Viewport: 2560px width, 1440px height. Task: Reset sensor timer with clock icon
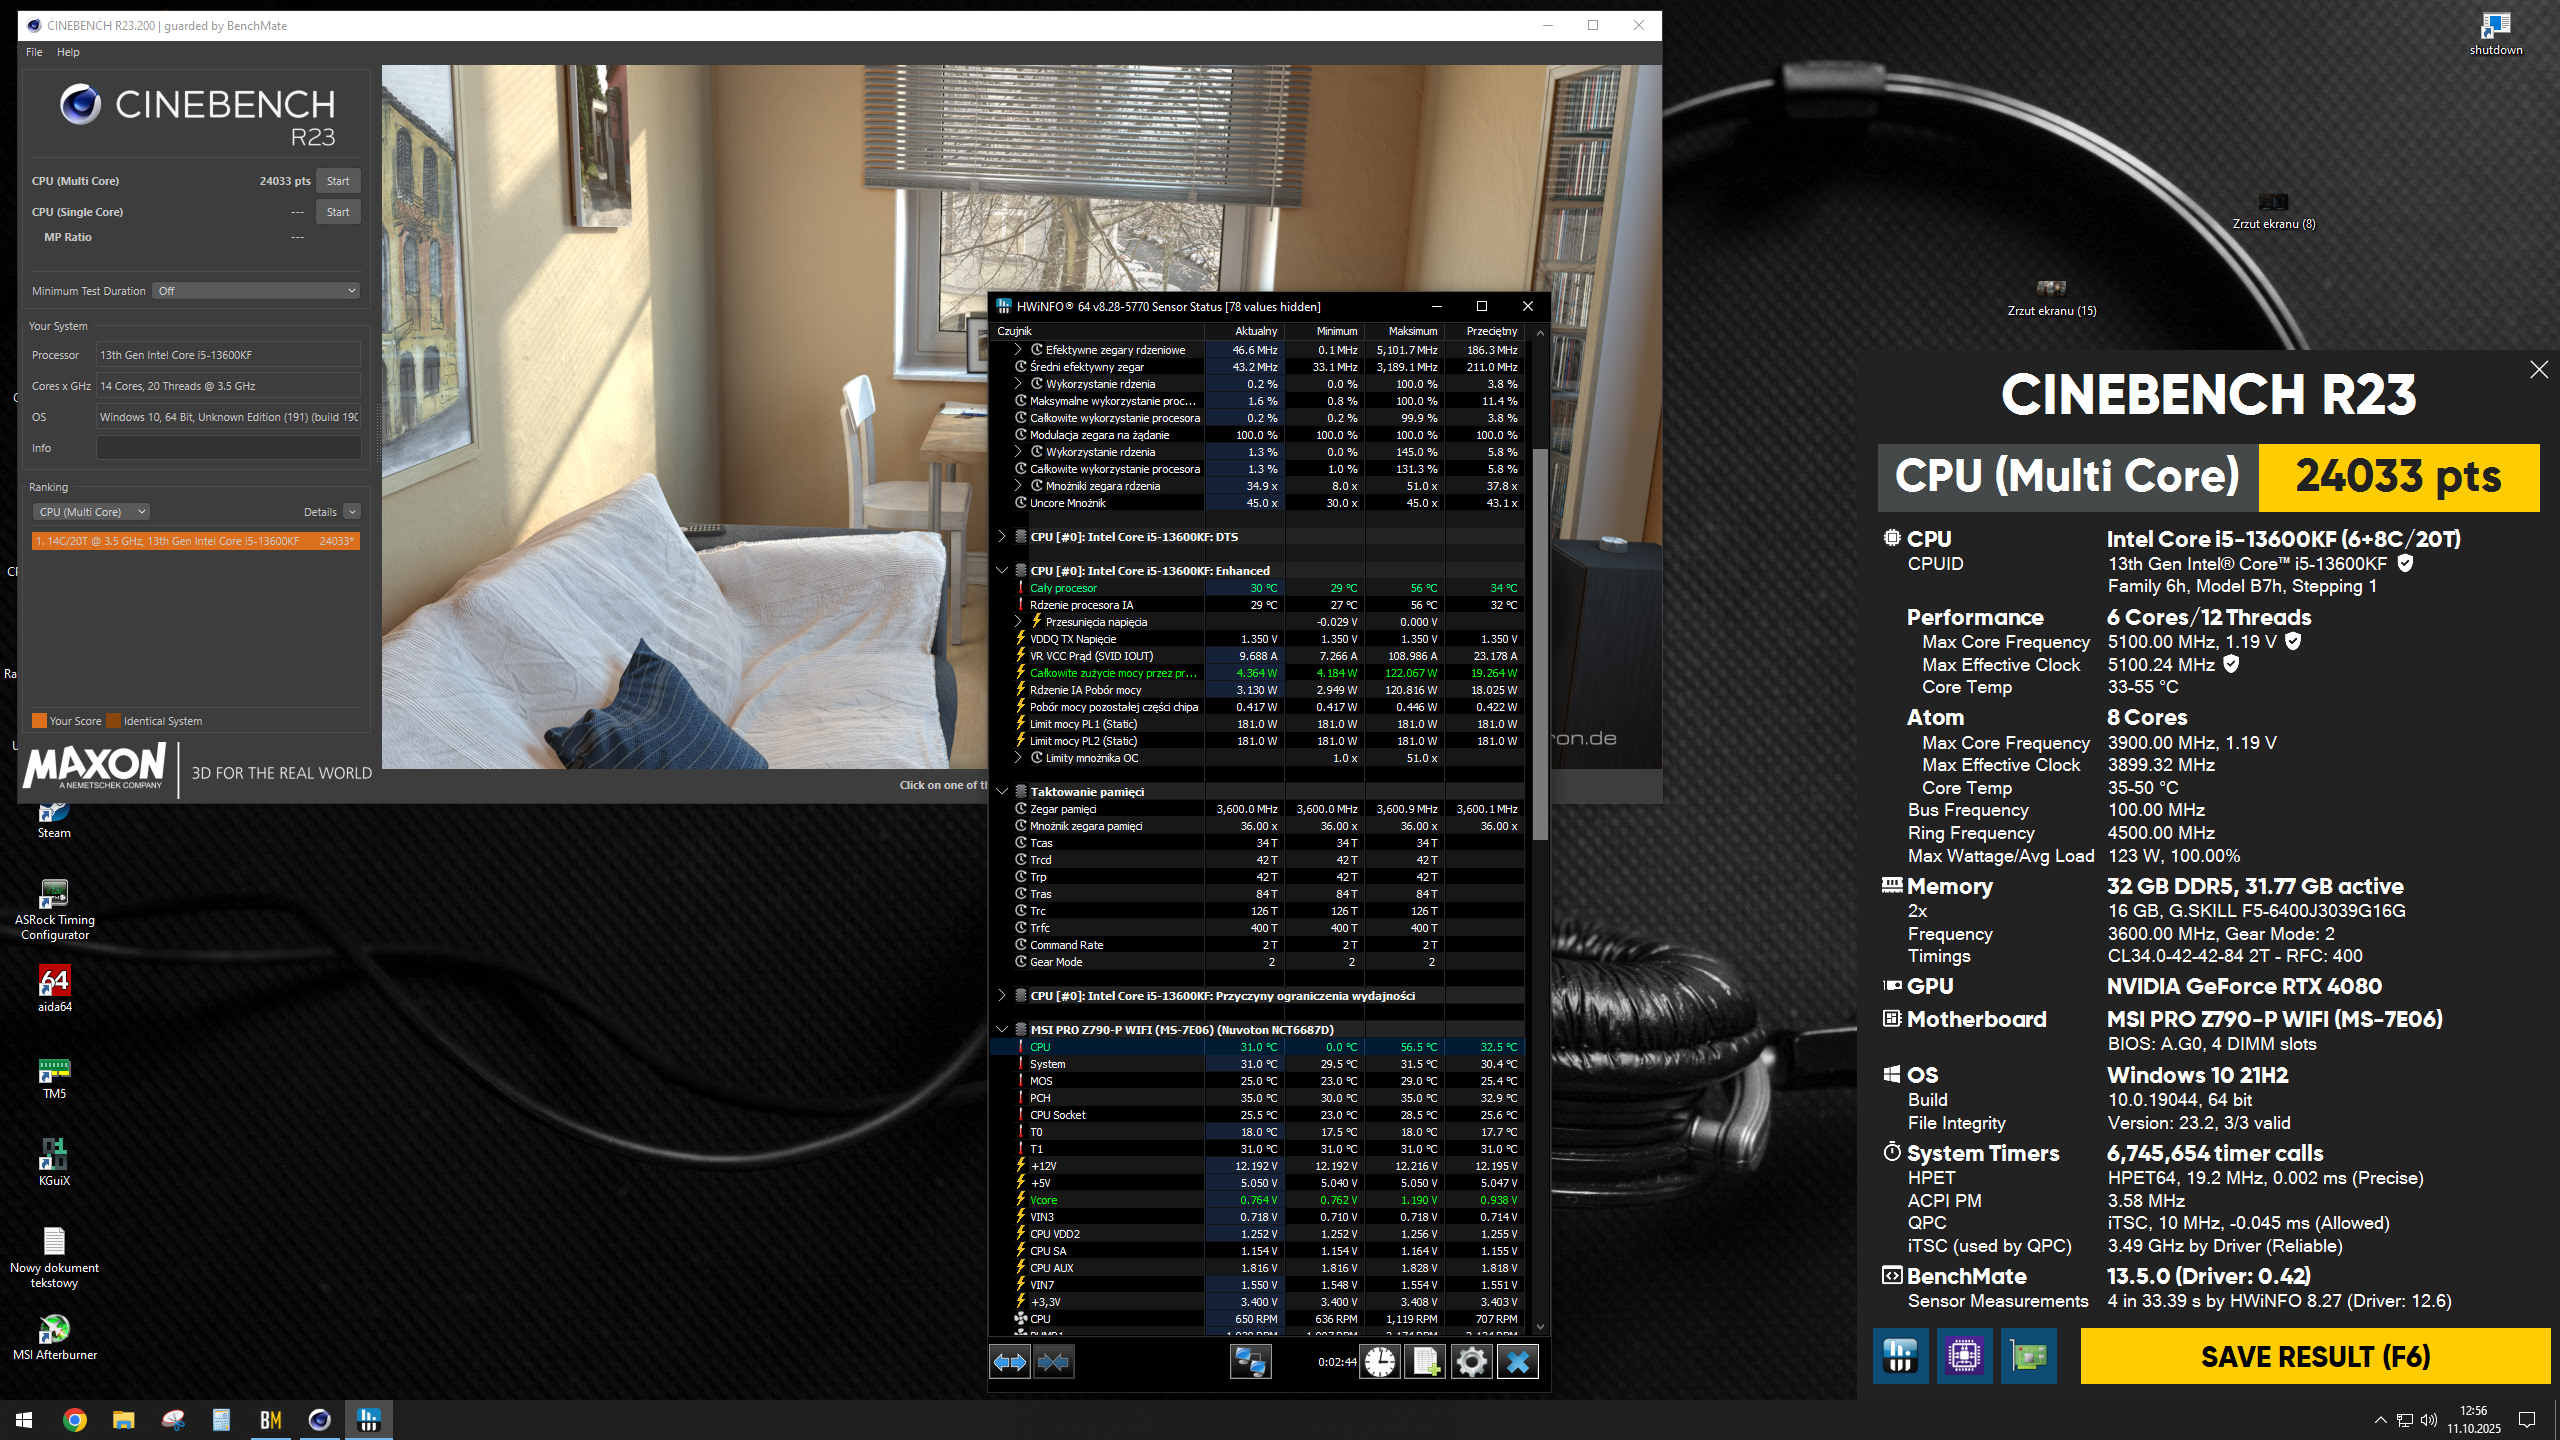[x=1380, y=1361]
